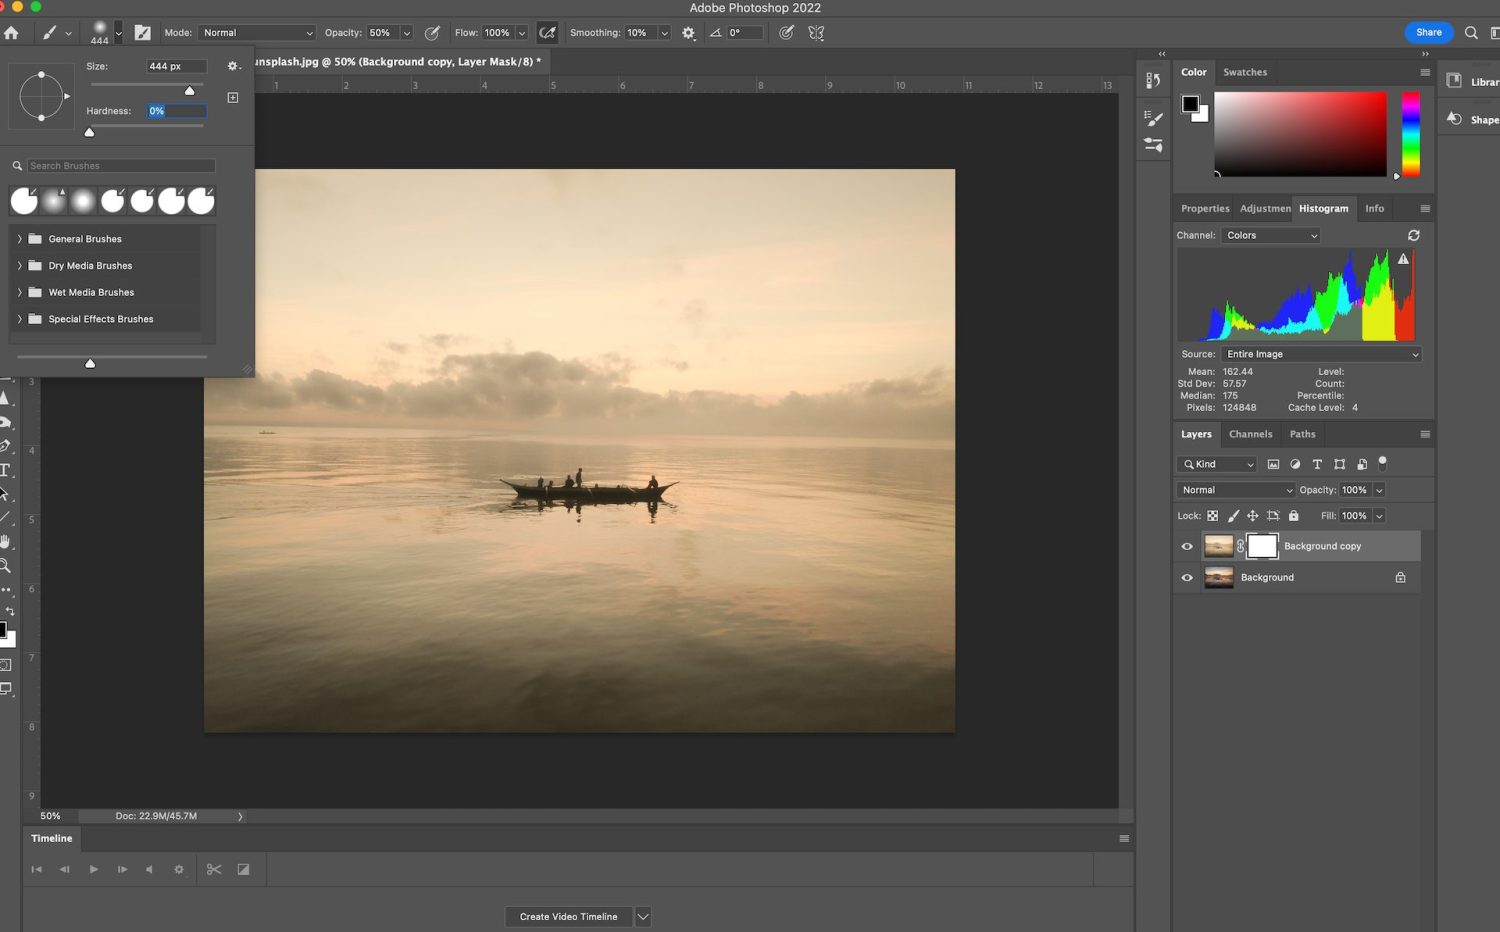Switch to the Properties tab
This screenshot has height=932, width=1500.
1205,208
